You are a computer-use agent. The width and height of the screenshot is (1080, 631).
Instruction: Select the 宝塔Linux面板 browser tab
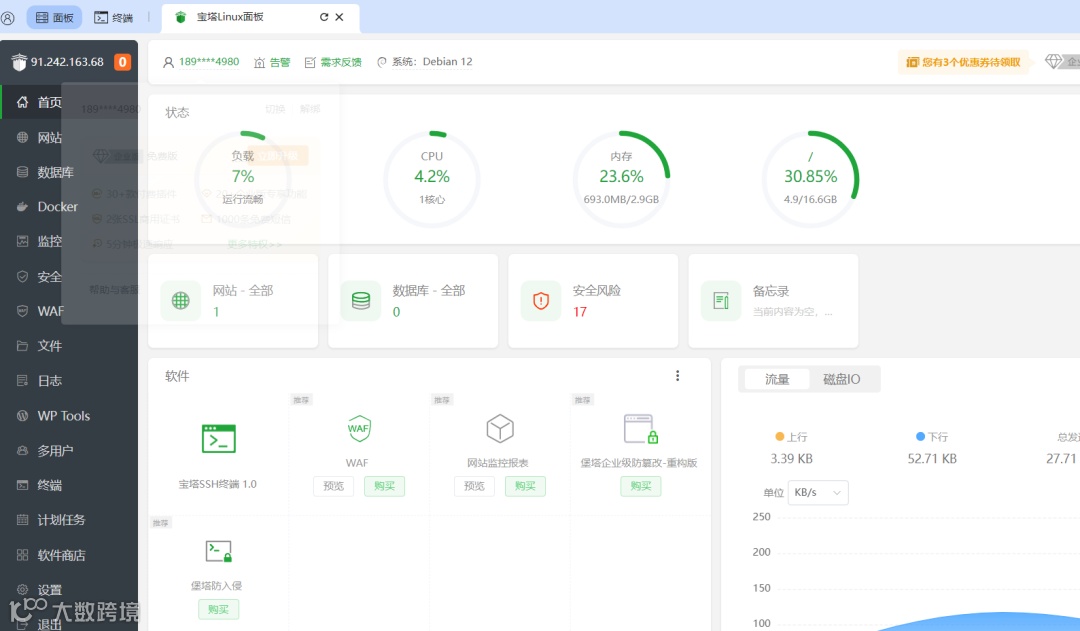pyautogui.click(x=260, y=17)
